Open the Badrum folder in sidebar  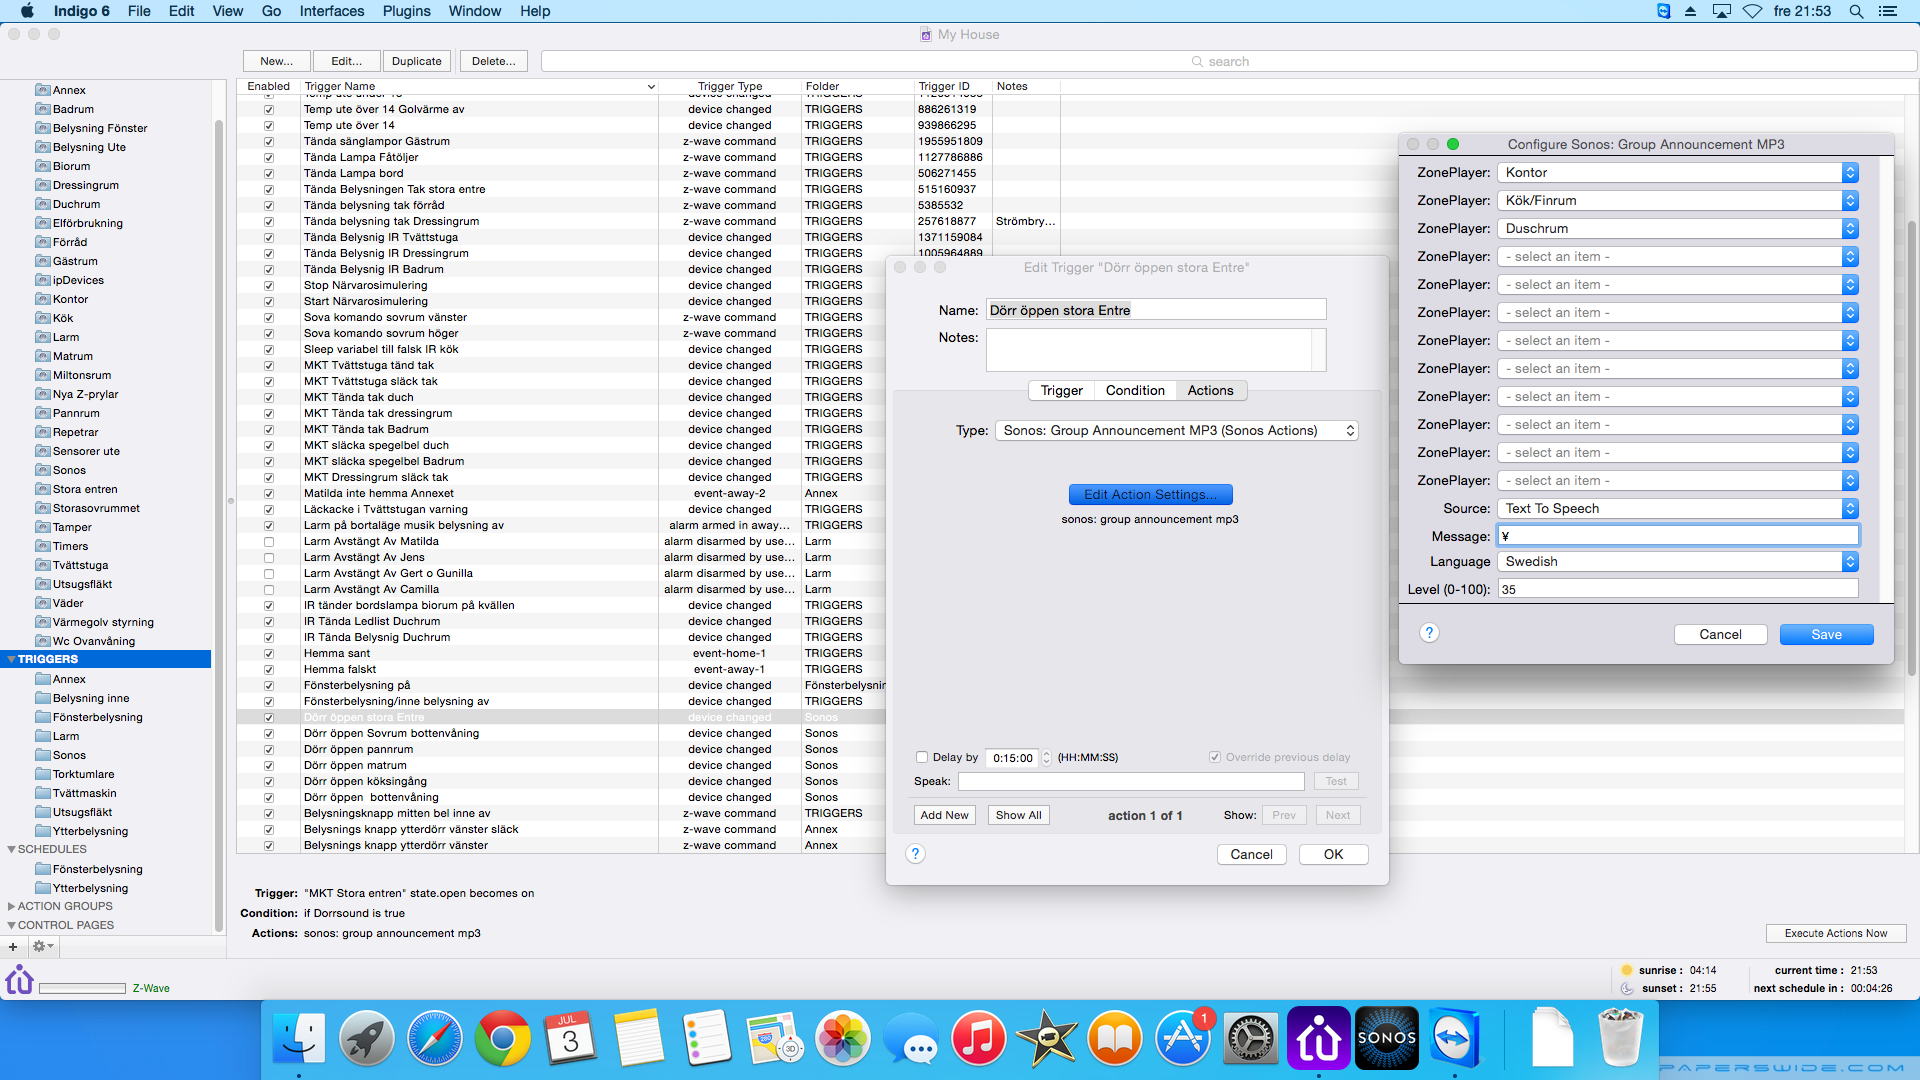(x=73, y=109)
